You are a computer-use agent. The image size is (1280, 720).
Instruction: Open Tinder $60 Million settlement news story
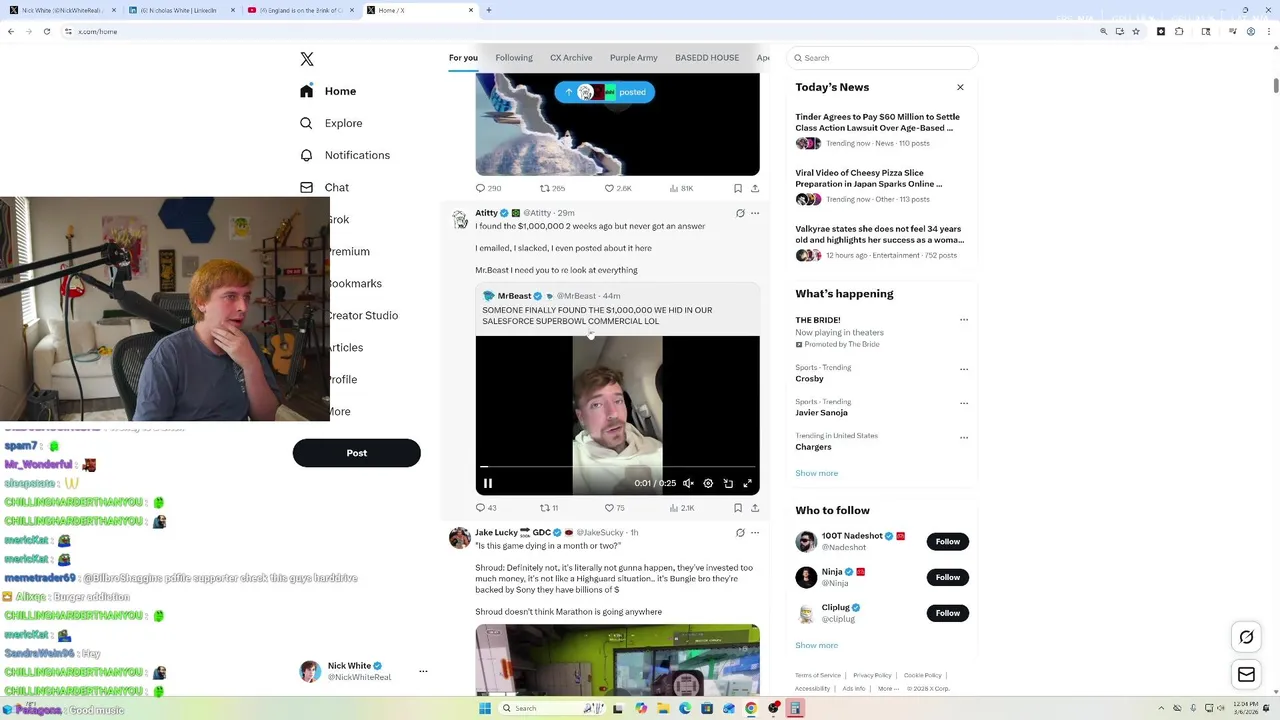coord(877,122)
